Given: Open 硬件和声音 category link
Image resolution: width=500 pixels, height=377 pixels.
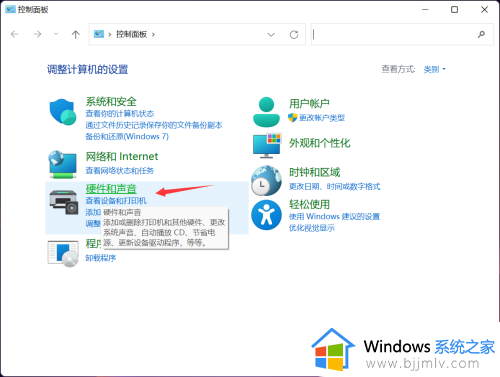Looking at the screenshot, I should point(111,189).
